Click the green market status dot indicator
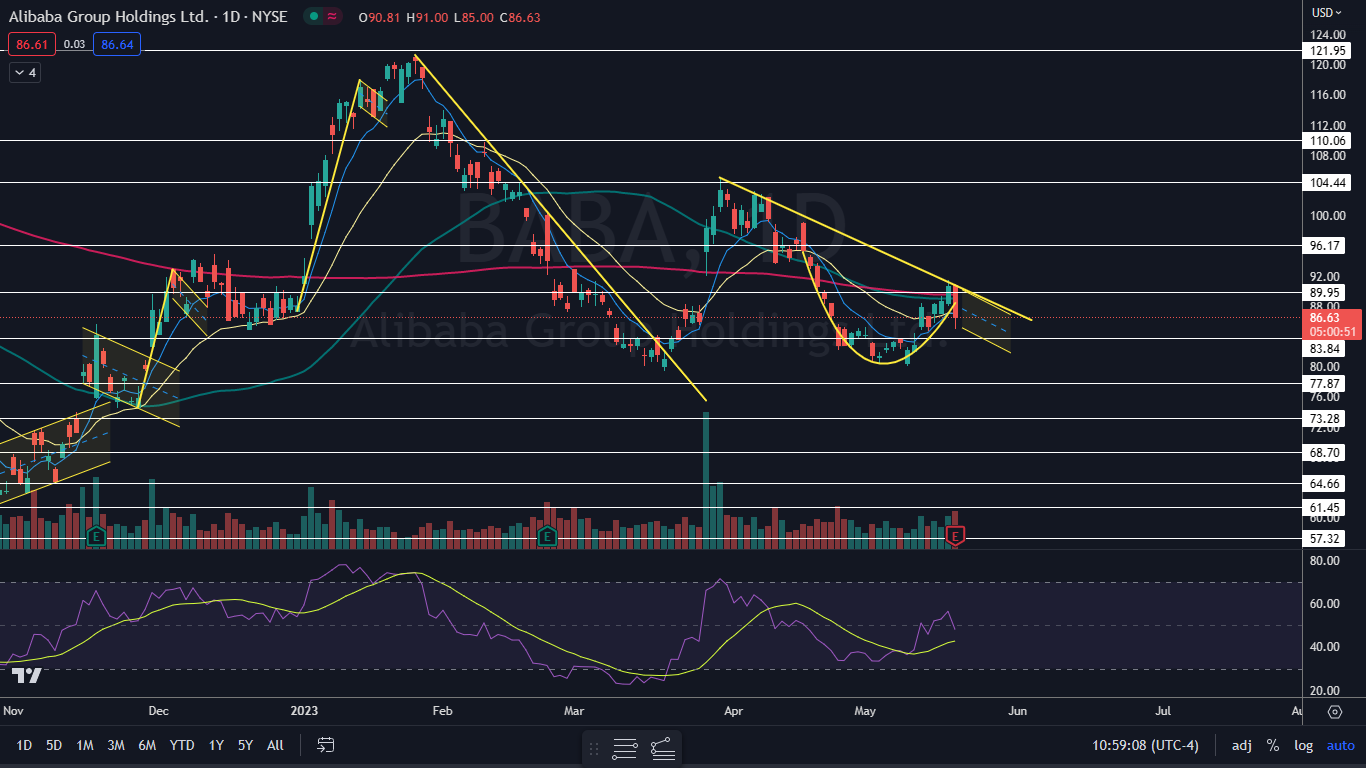 click(314, 16)
